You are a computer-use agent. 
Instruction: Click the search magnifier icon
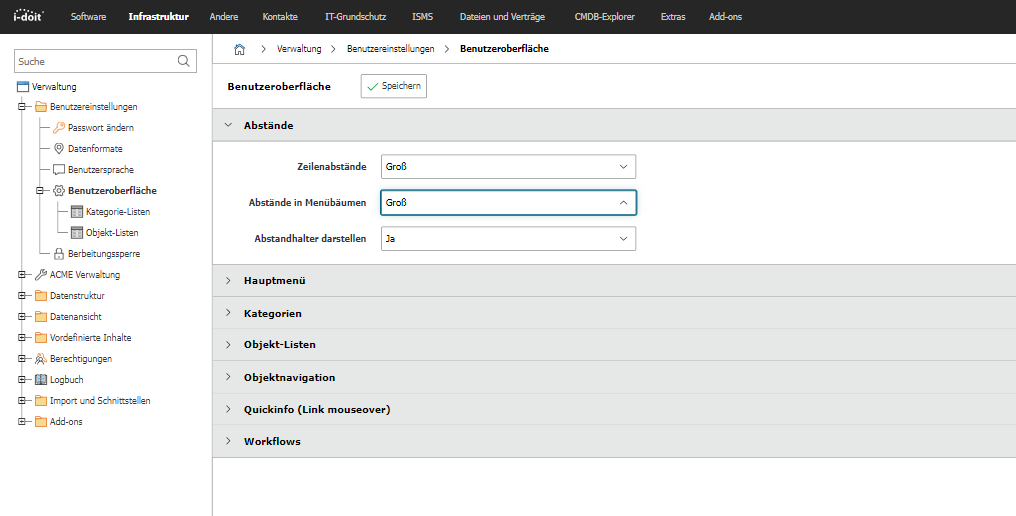pyautogui.click(x=183, y=61)
